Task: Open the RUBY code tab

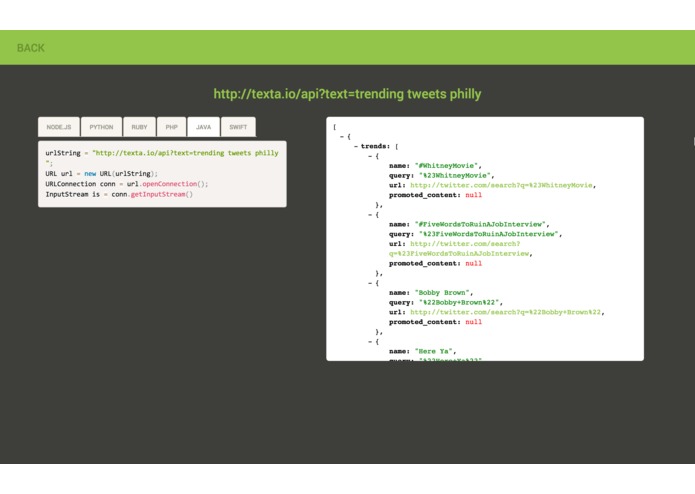Action: click(139, 127)
